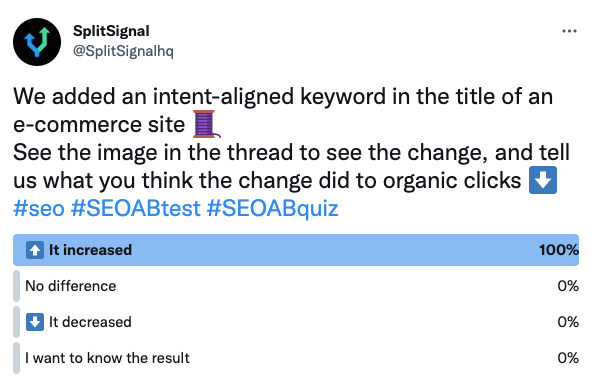Click the purple thread spool emoji

tap(206, 124)
